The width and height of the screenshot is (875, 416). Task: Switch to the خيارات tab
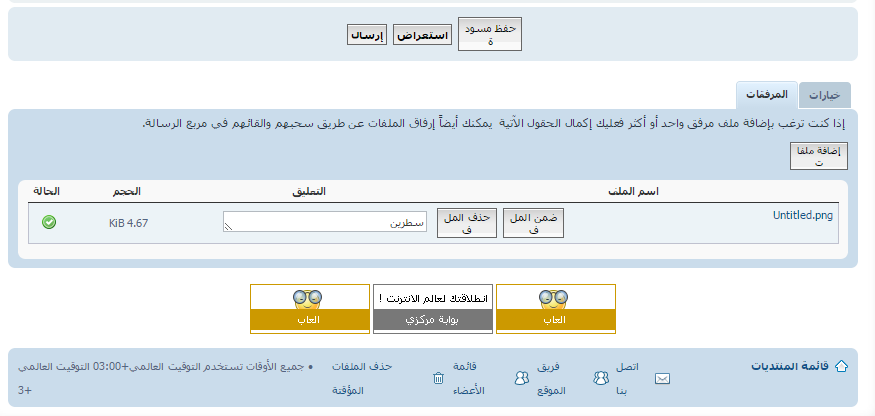(x=825, y=95)
